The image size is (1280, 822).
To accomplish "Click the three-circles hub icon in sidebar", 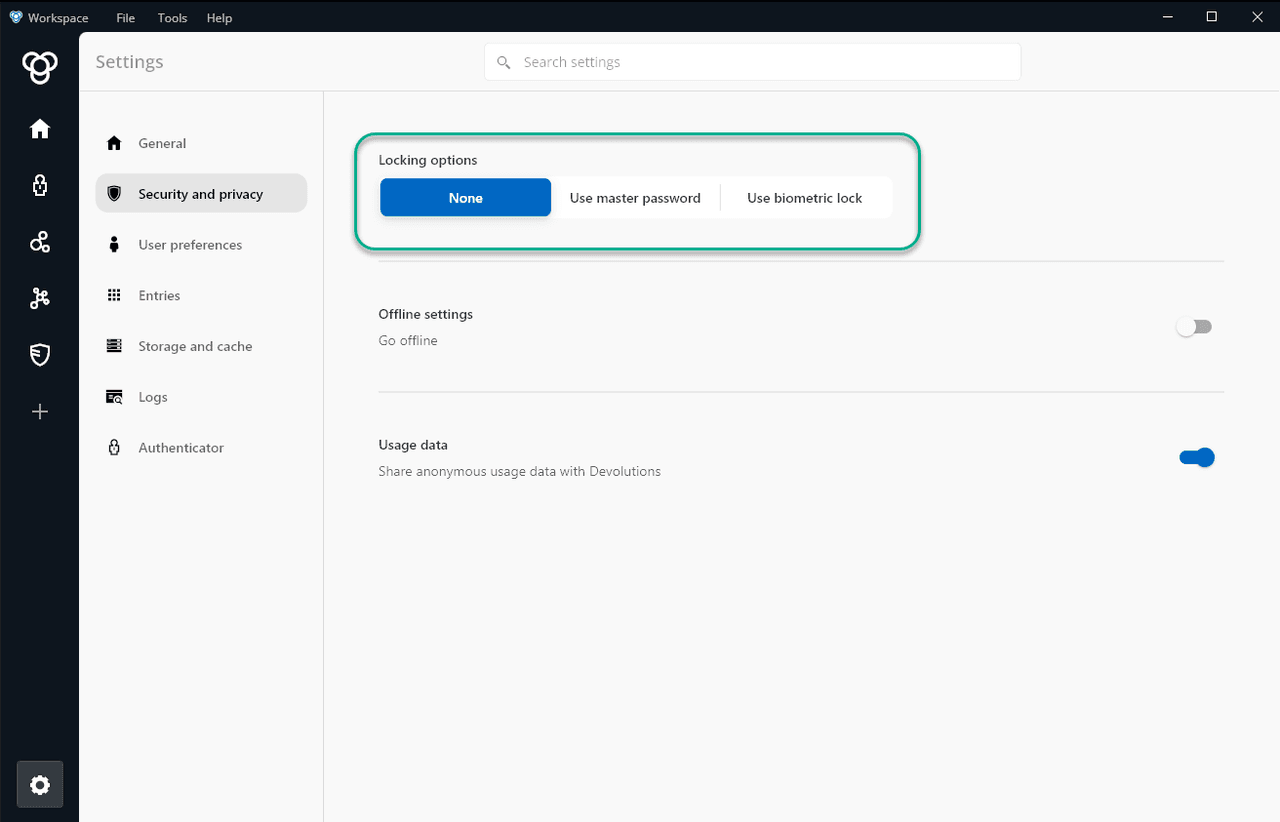I will click(x=40, y=242).
